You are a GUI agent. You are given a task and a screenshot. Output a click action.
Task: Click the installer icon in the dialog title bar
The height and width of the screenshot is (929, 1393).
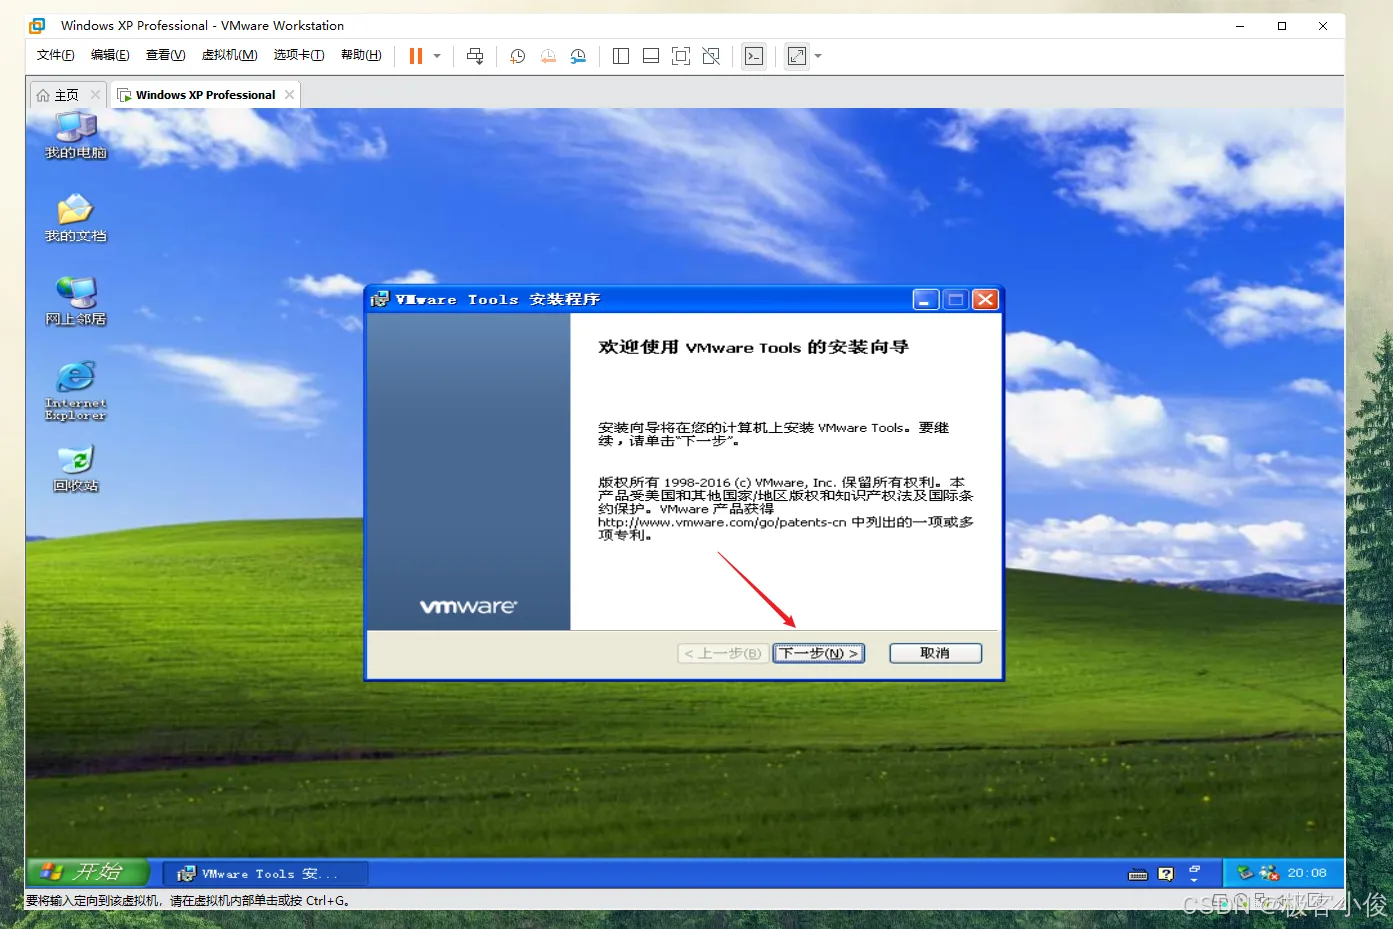(380, 300)
